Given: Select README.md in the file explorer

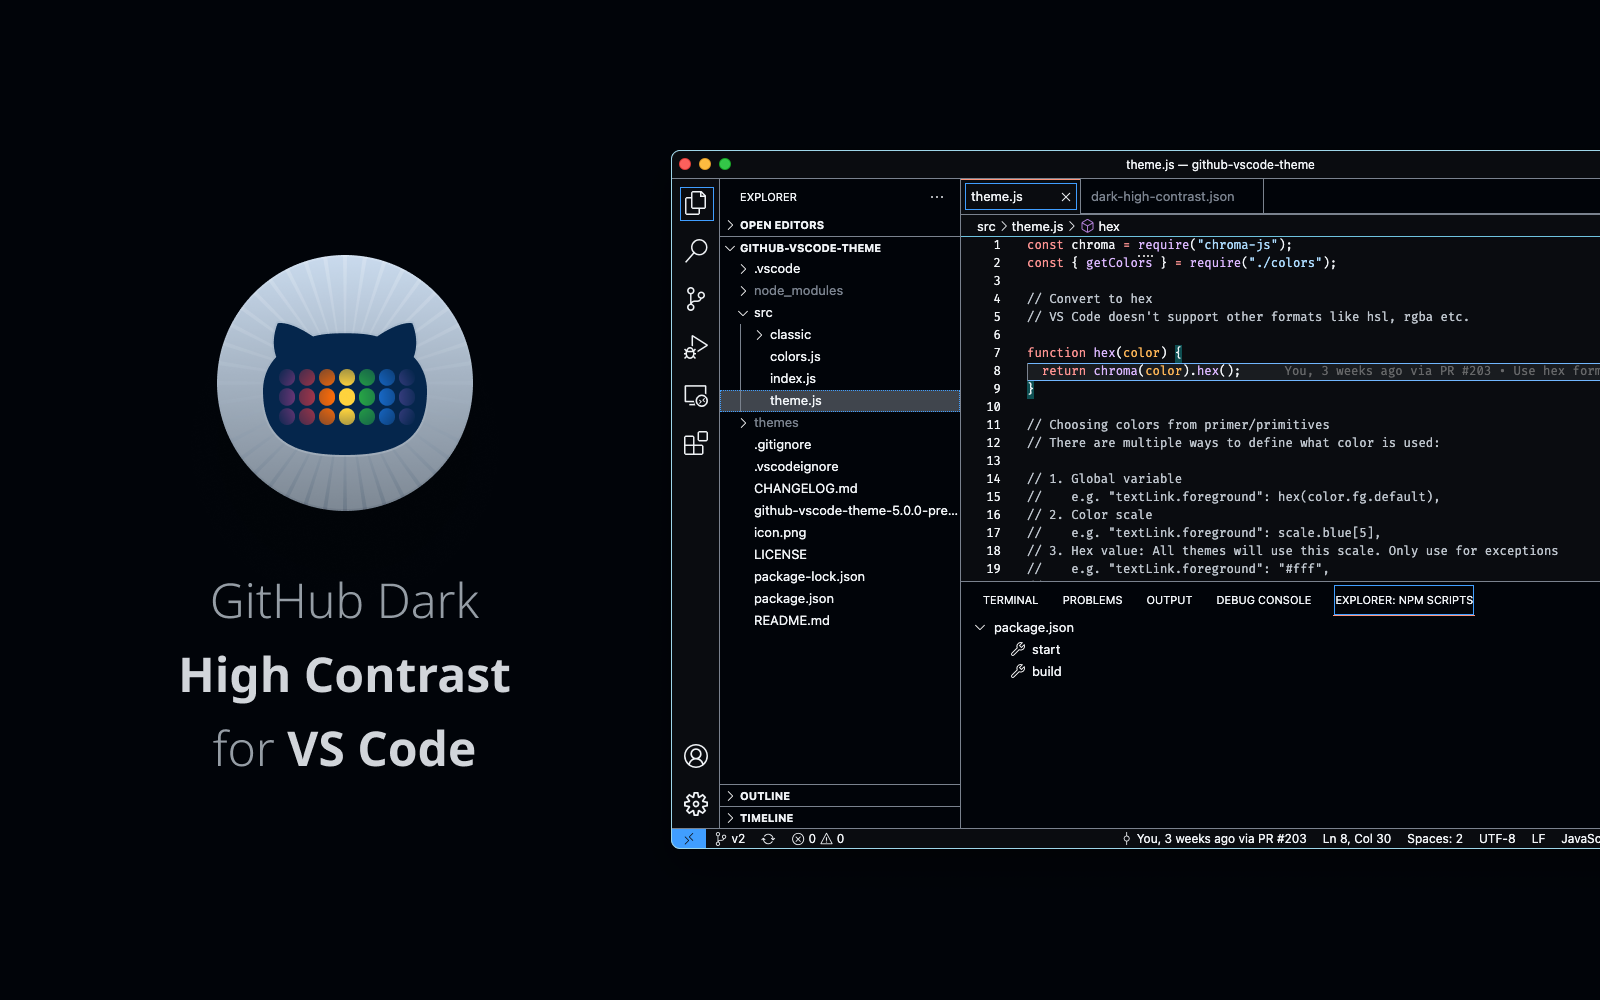Looking at the screenshot, I should tap(791, 620).
